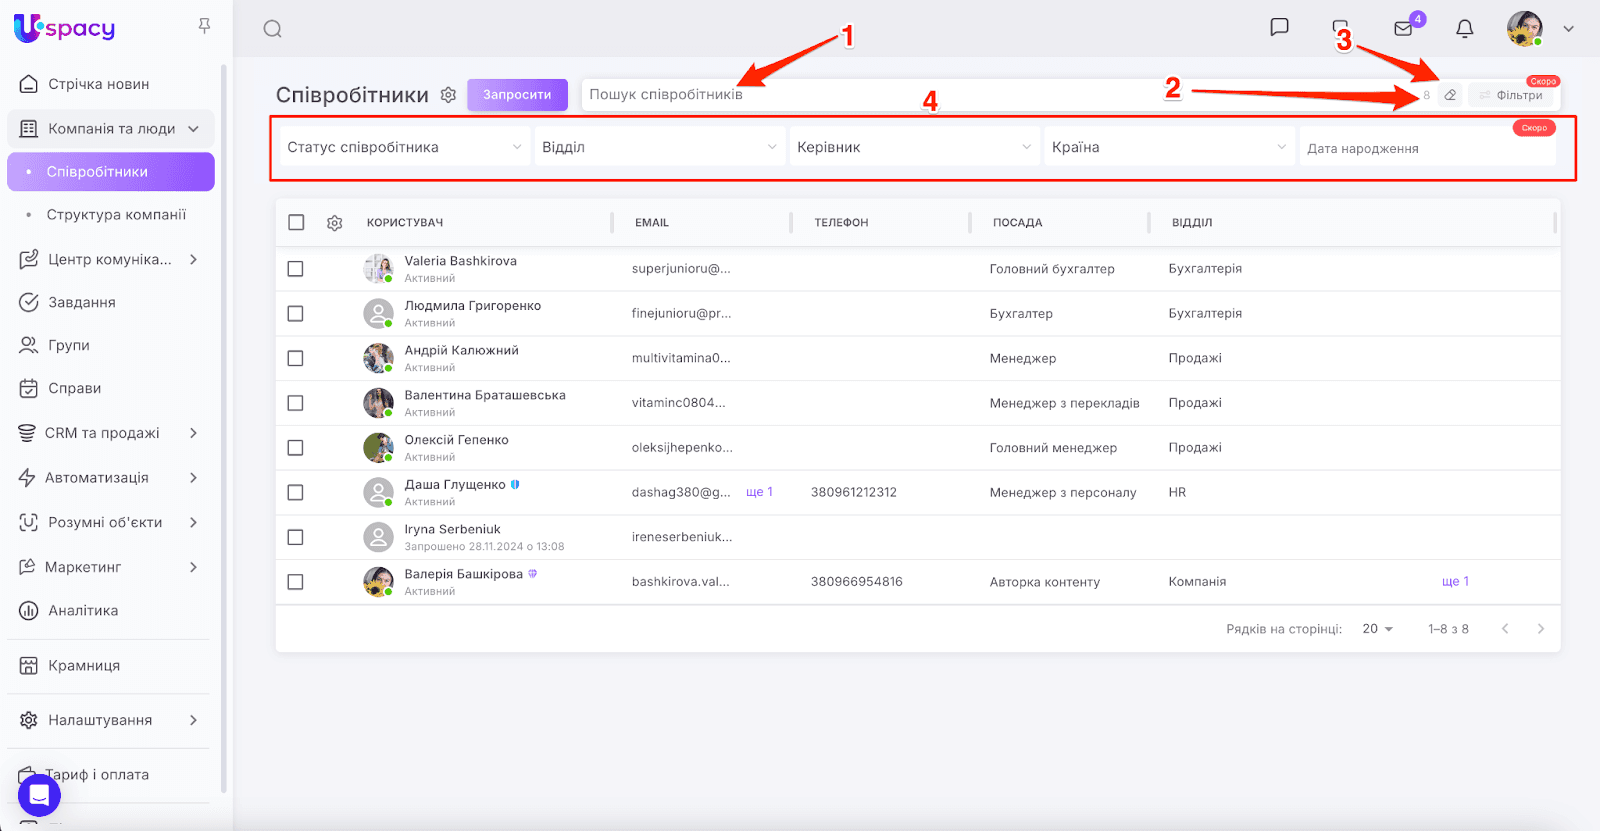Screen dimensions: 1600x831
Task: Click the eraser icon to clear filters
Action: 1450,95
